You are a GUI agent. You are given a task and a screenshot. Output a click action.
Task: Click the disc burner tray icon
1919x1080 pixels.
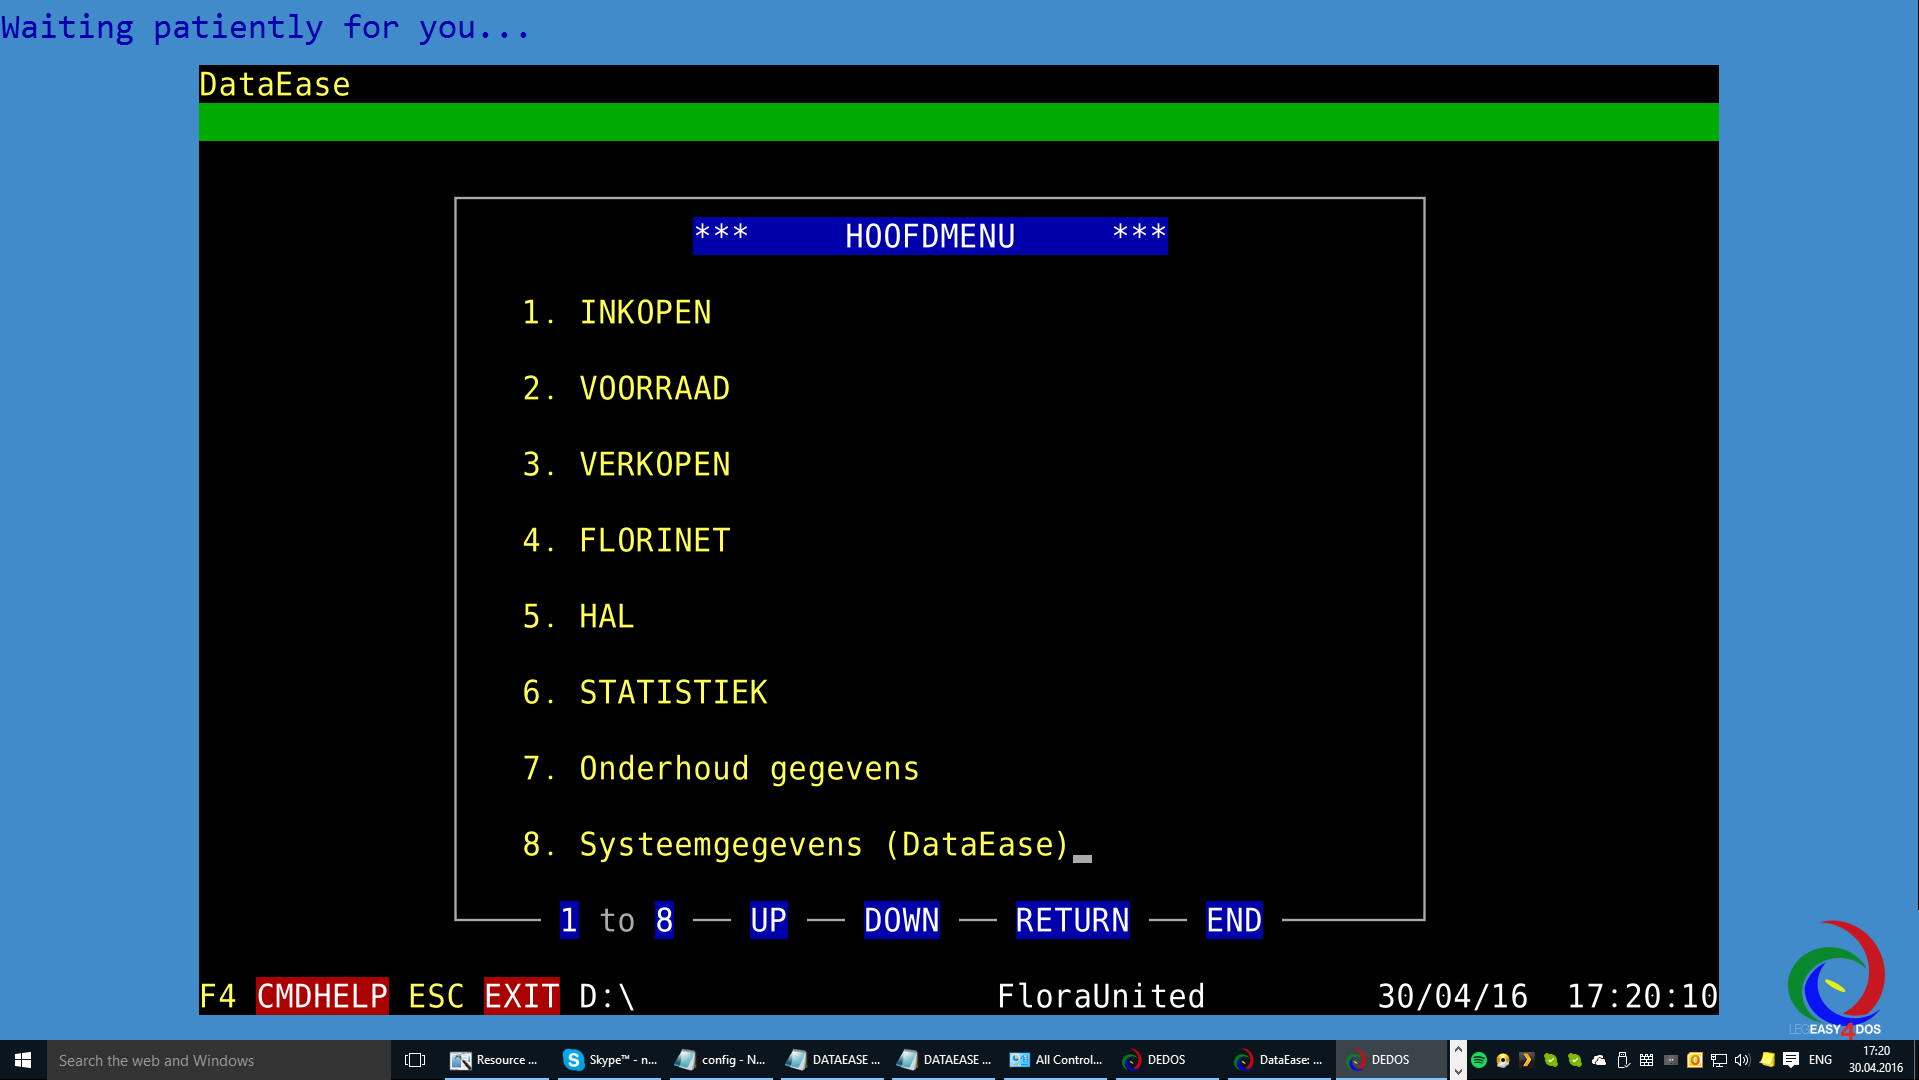pyautogui.click(x=1503, y=1060)
